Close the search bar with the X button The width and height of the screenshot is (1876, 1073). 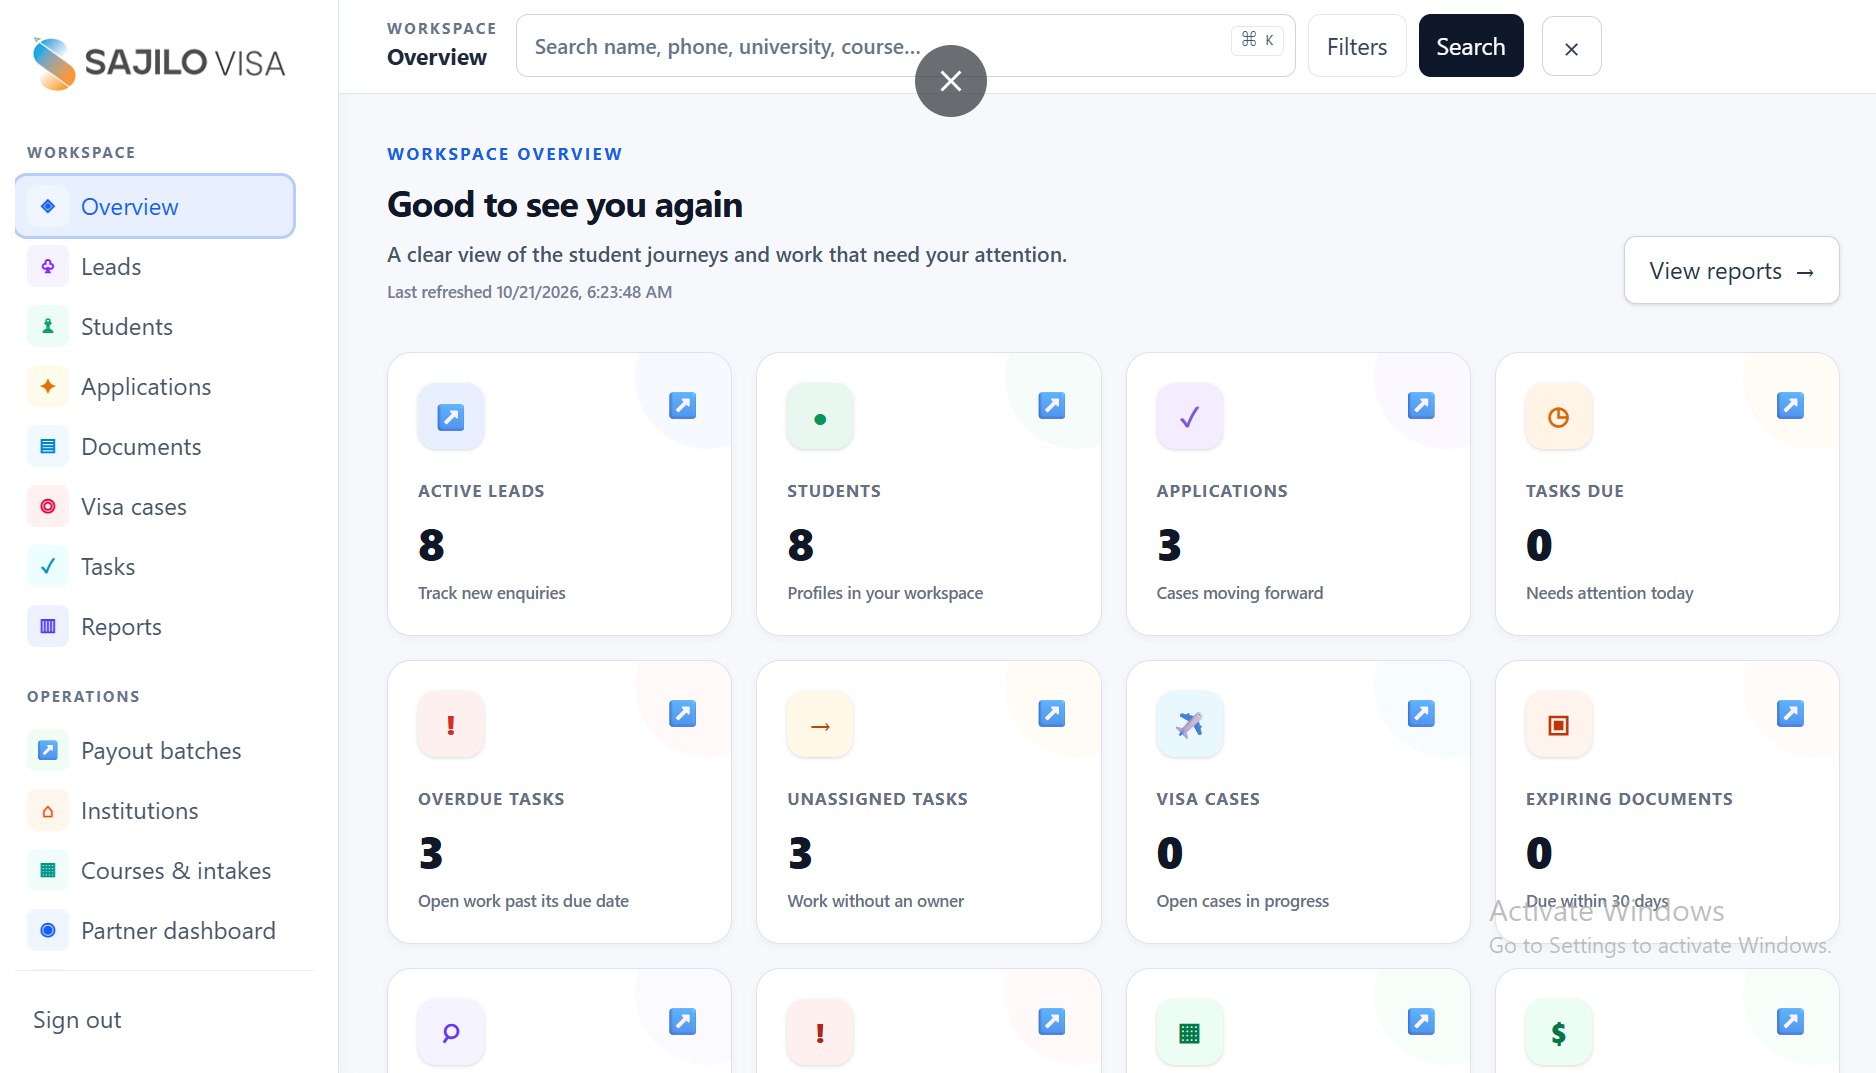coord(1571,47)
